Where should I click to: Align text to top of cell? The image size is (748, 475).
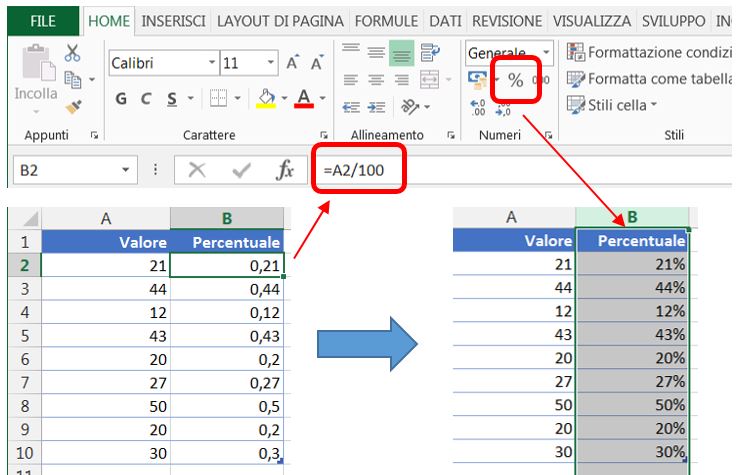pyautogui.click(x=351, y=51)
